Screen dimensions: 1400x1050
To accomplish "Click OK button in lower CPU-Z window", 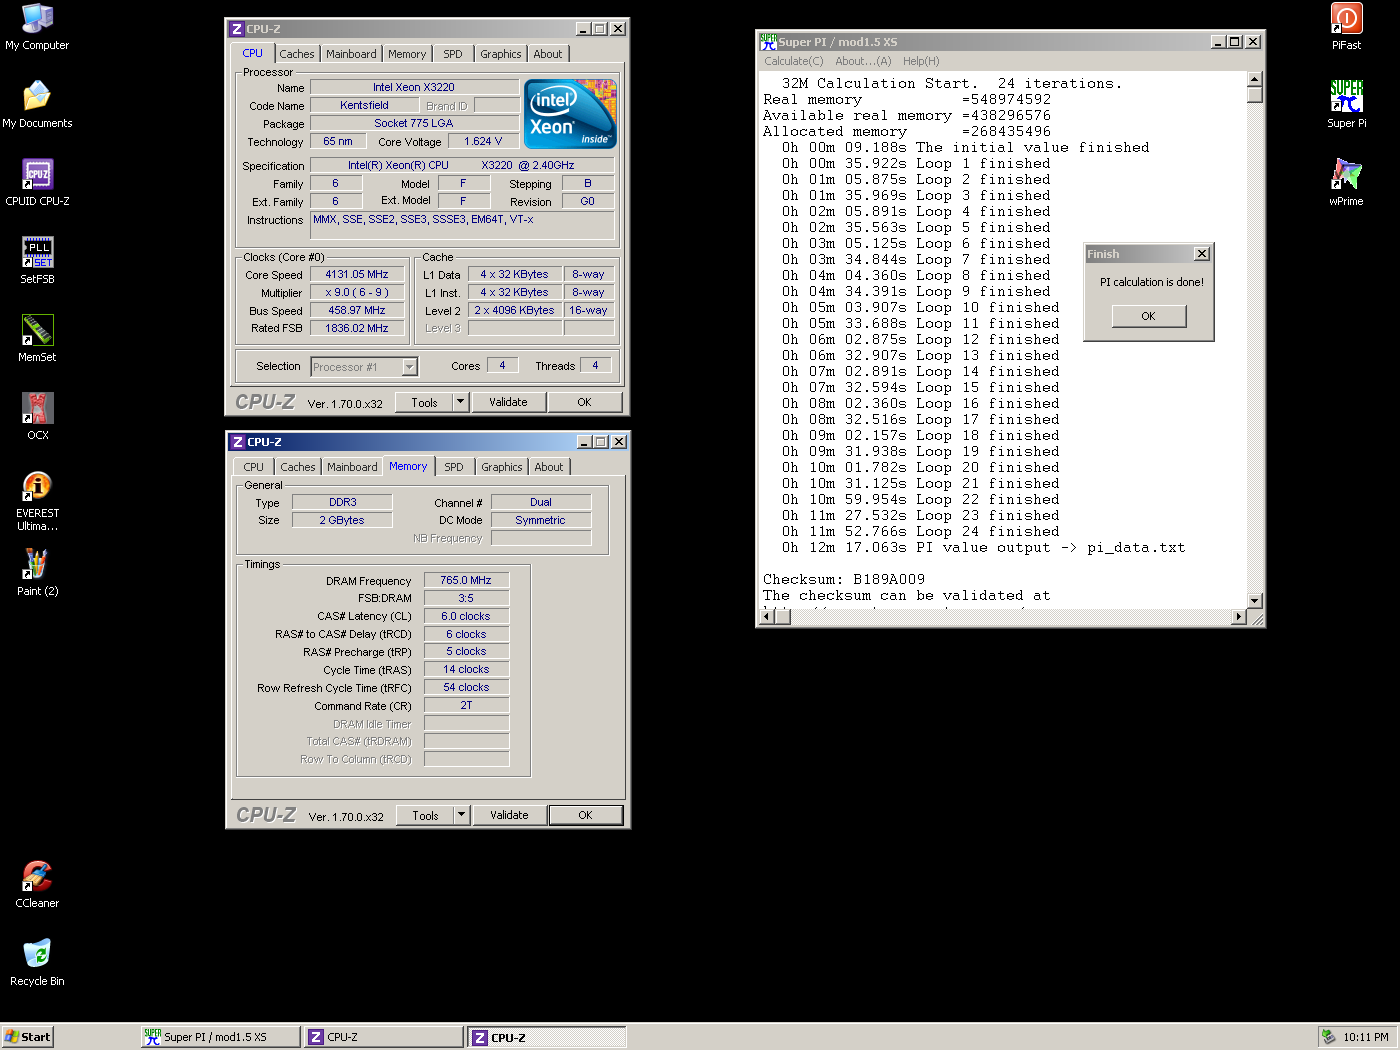I will pos(585,815).
